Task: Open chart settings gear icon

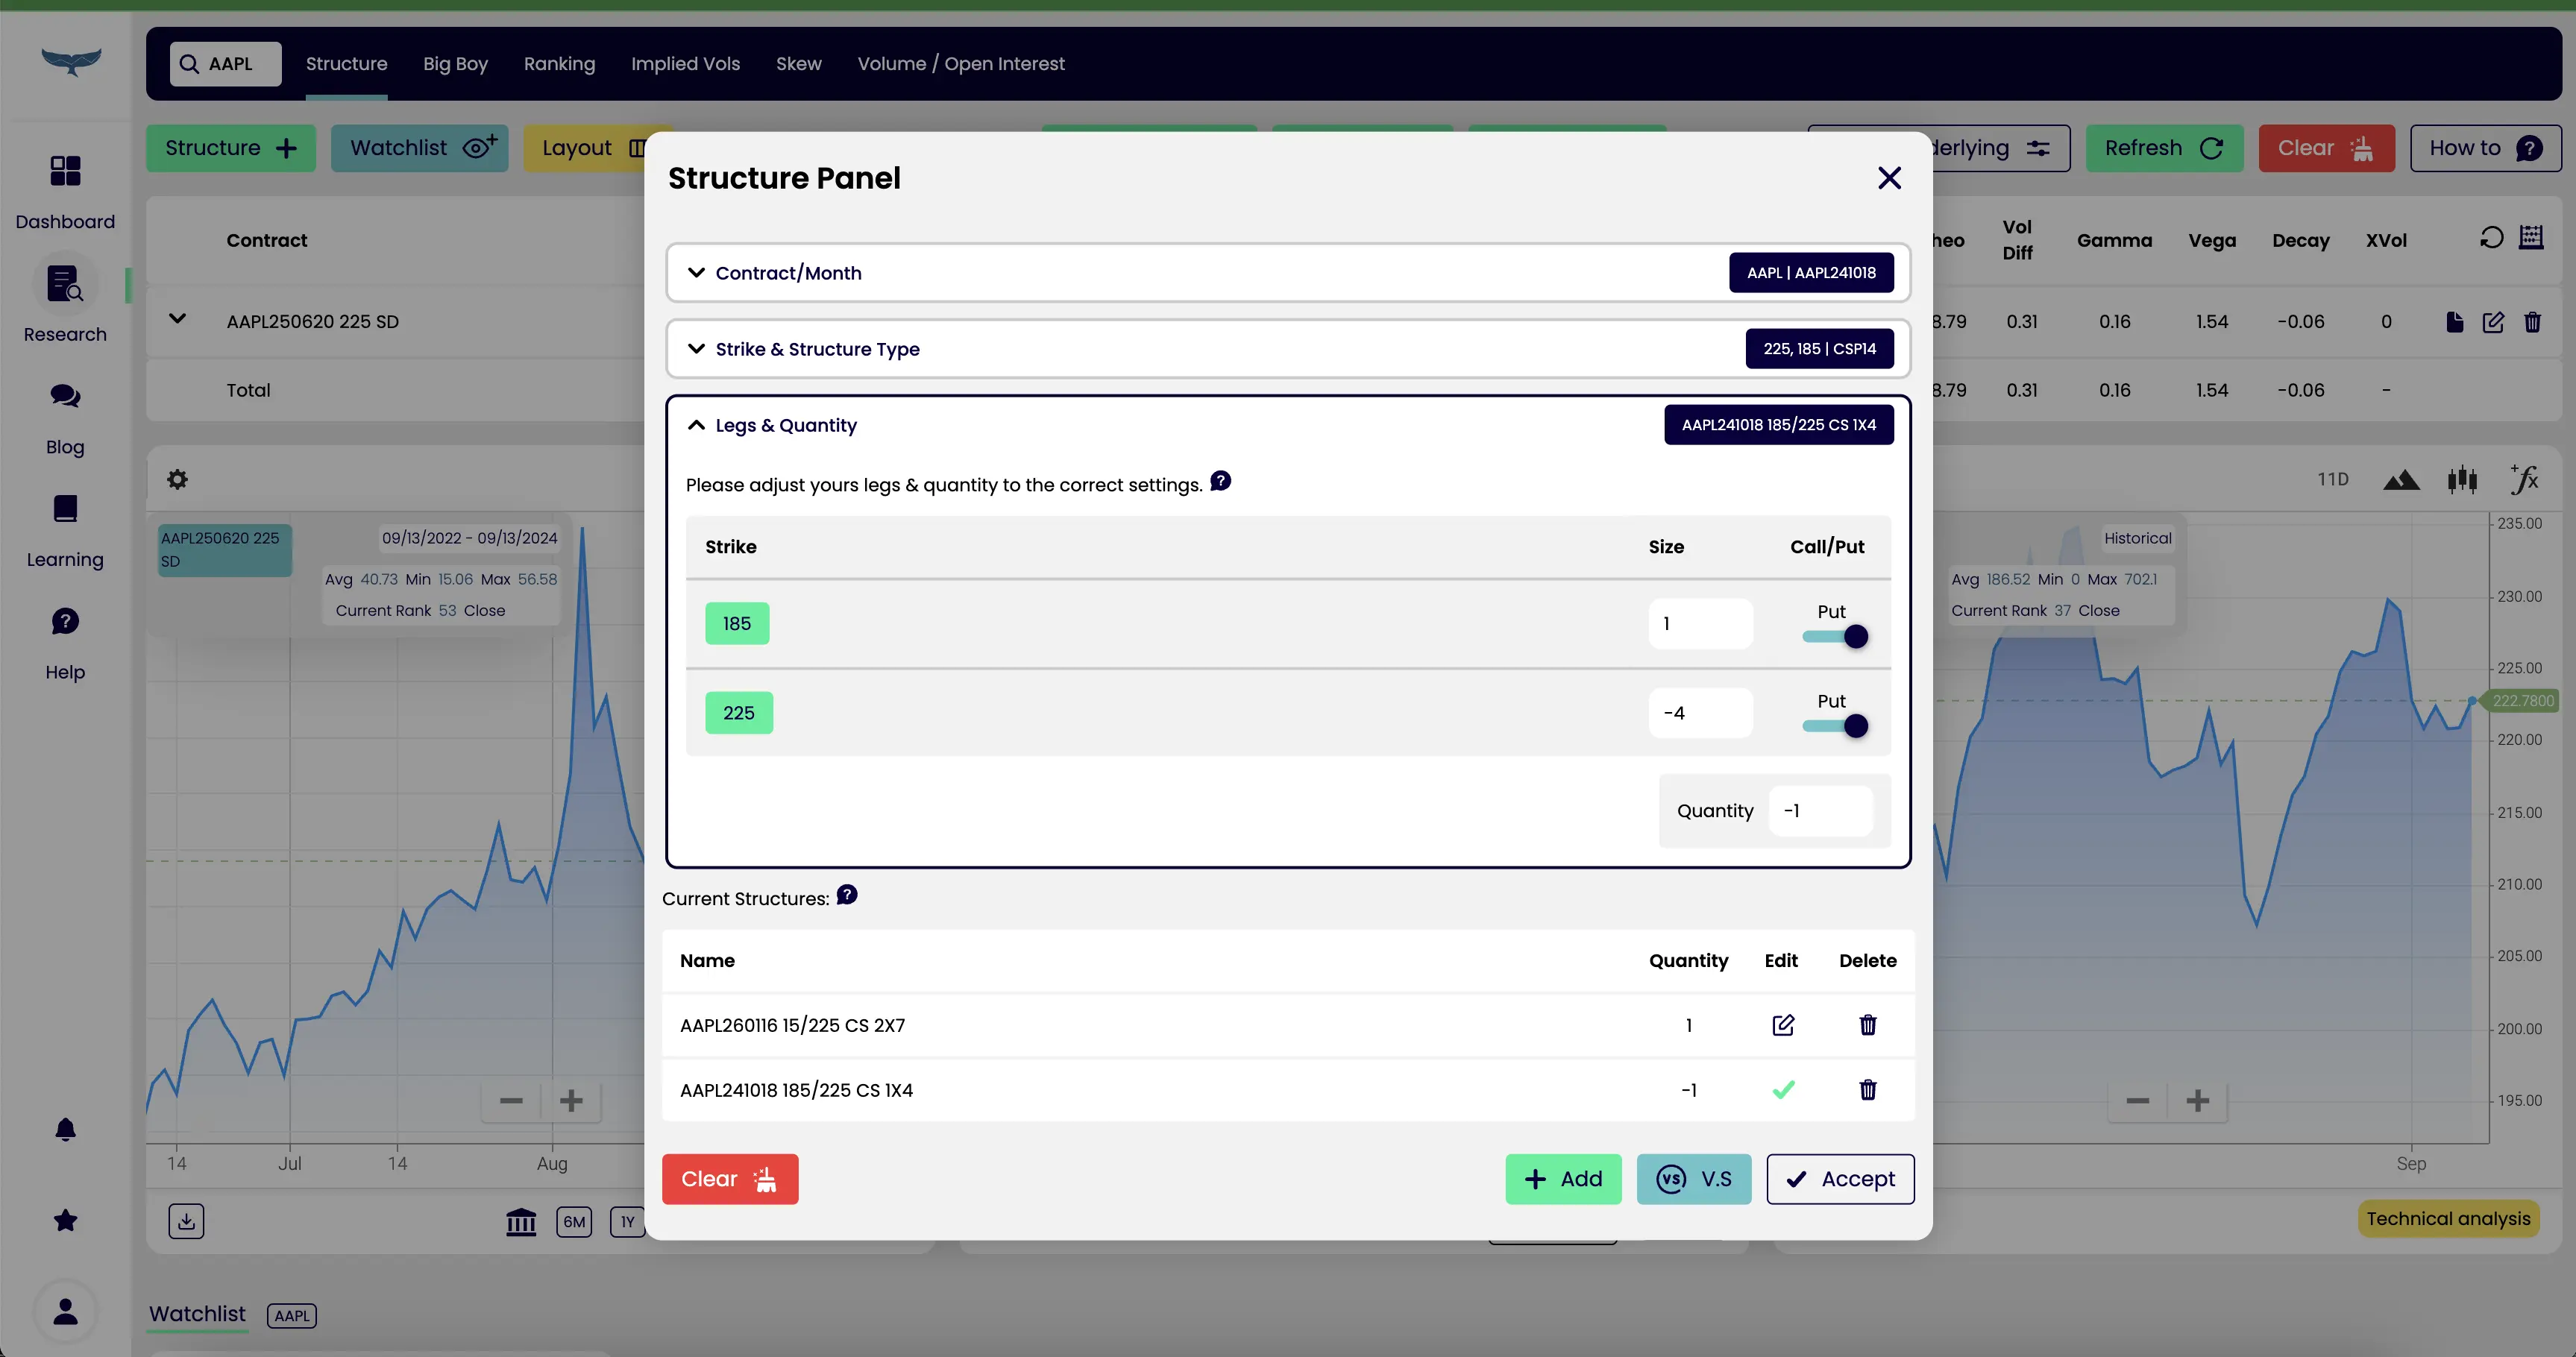Action: [177, 480]
